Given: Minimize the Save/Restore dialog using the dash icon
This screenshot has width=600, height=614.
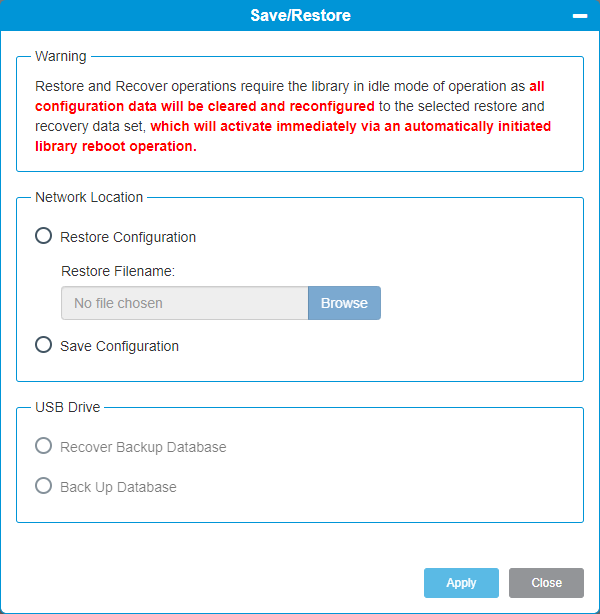Looking at the screenshot, I should [x=580, y=16].
